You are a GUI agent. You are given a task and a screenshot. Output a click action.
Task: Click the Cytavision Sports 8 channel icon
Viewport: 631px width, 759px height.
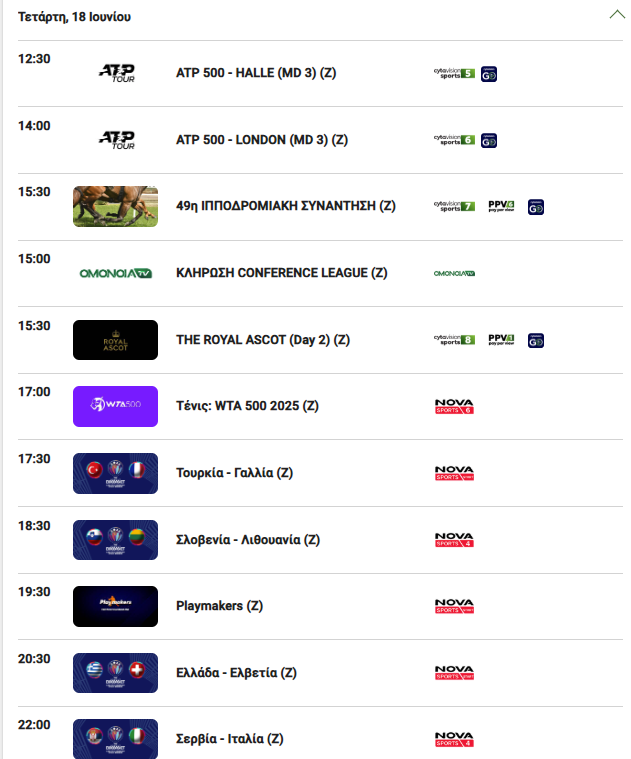454,340
